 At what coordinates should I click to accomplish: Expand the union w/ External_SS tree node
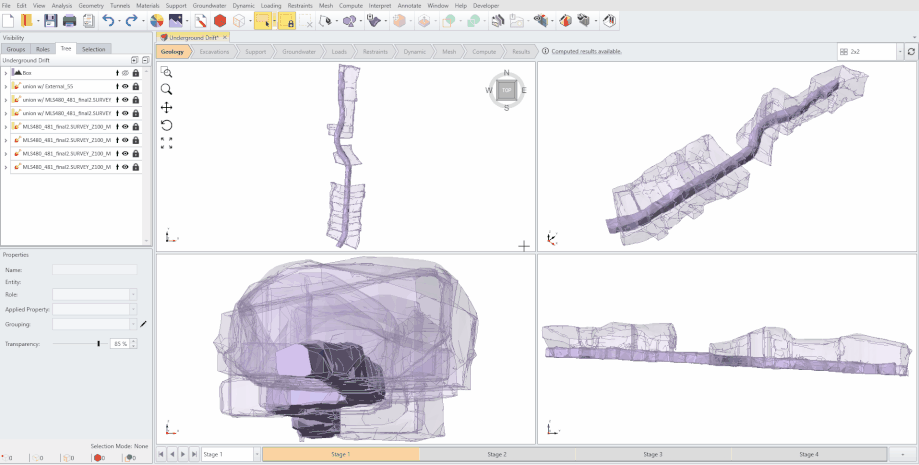point(6,87)
